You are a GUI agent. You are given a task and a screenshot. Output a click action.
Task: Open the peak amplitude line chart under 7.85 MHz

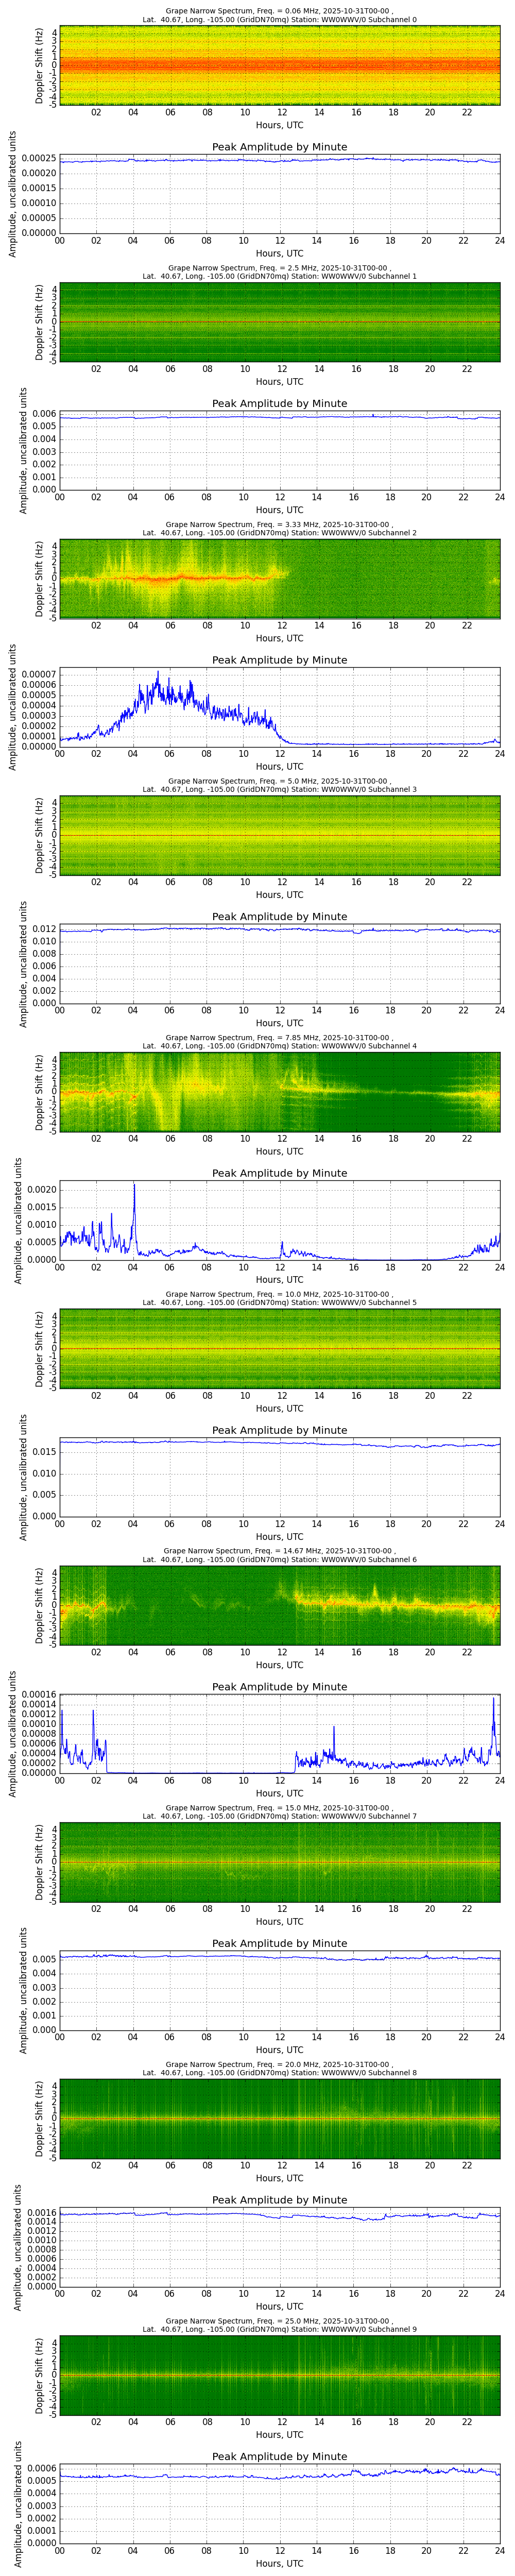[279, 1221]
